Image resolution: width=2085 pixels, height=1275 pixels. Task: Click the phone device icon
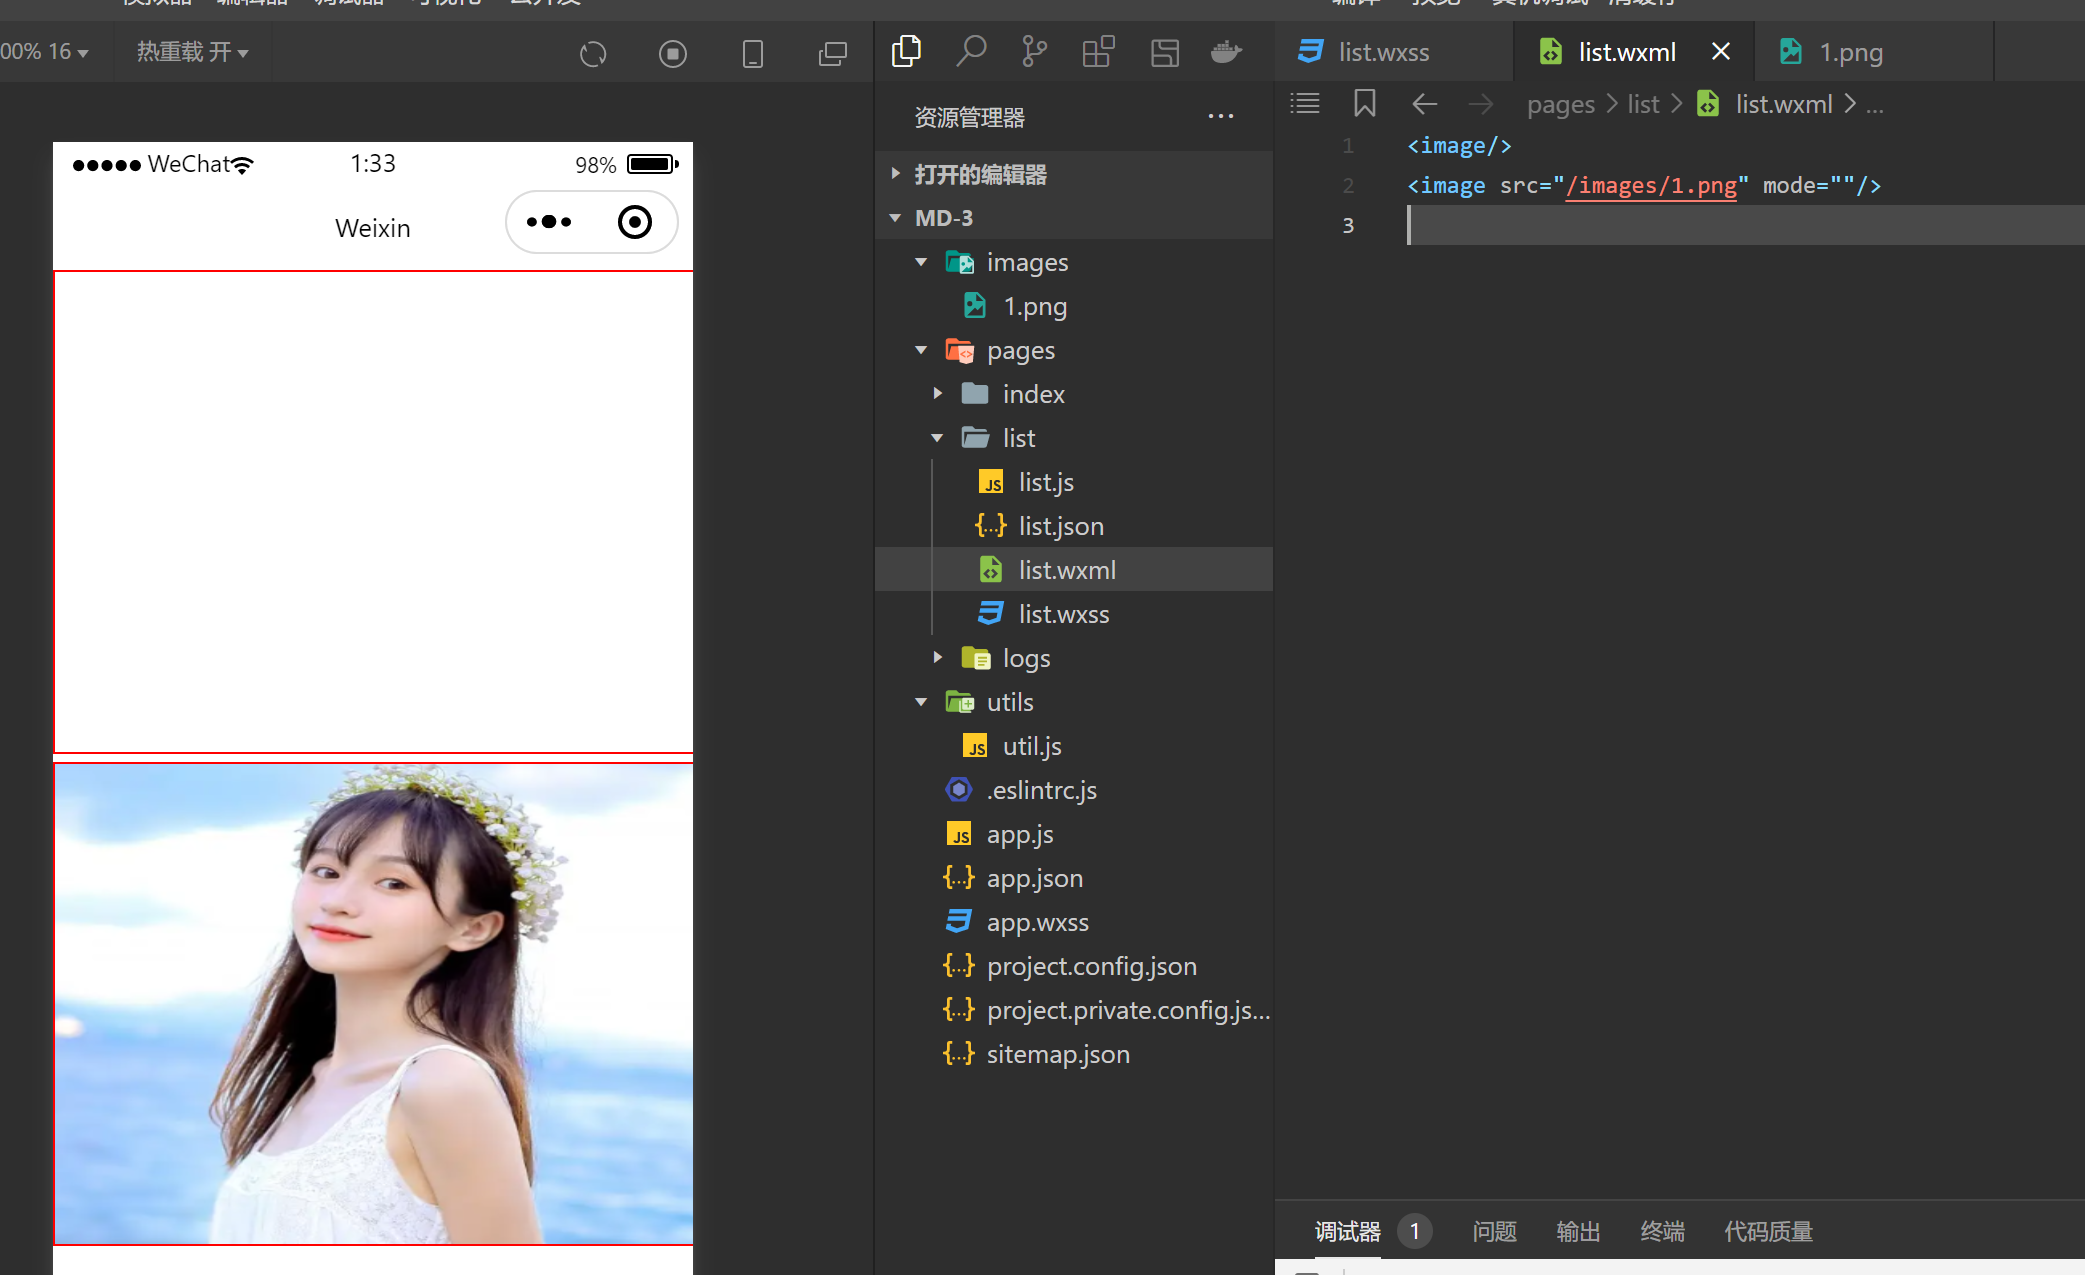tap(752, 53)
